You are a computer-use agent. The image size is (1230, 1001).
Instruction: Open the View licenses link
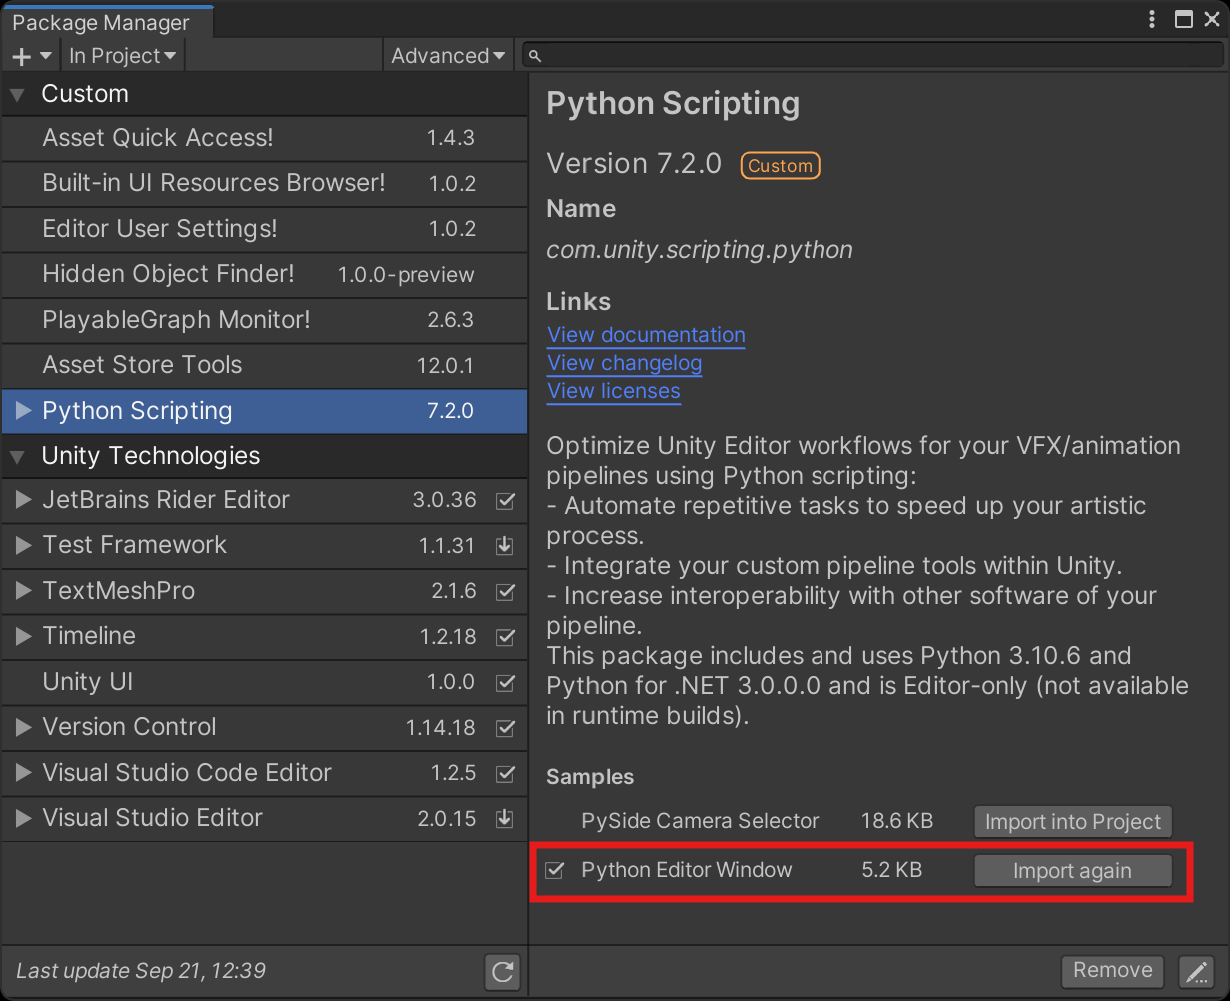[613, 391]
